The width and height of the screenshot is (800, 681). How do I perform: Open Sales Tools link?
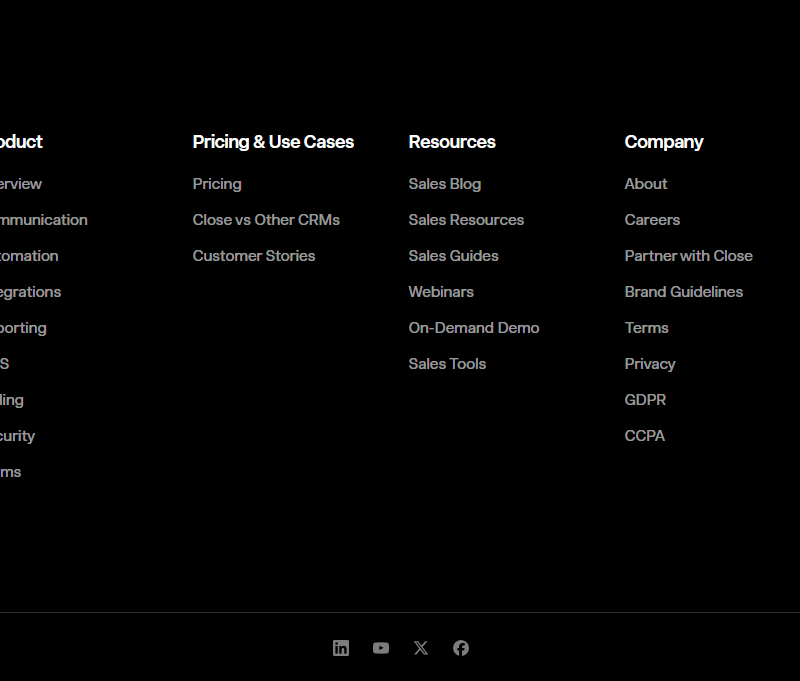[447, 364]
